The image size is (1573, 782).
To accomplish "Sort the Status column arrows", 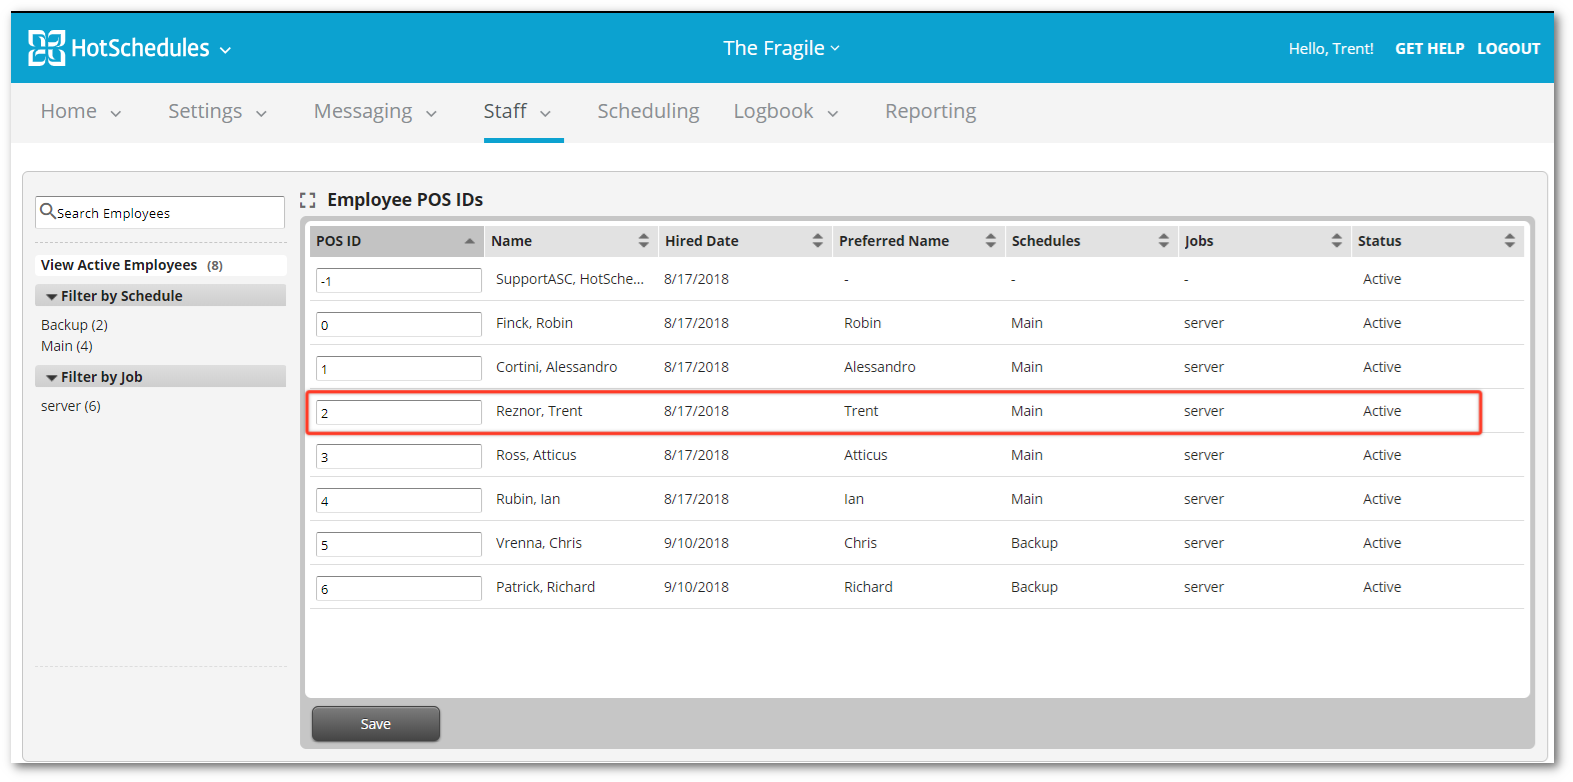I will [1510, 241].
